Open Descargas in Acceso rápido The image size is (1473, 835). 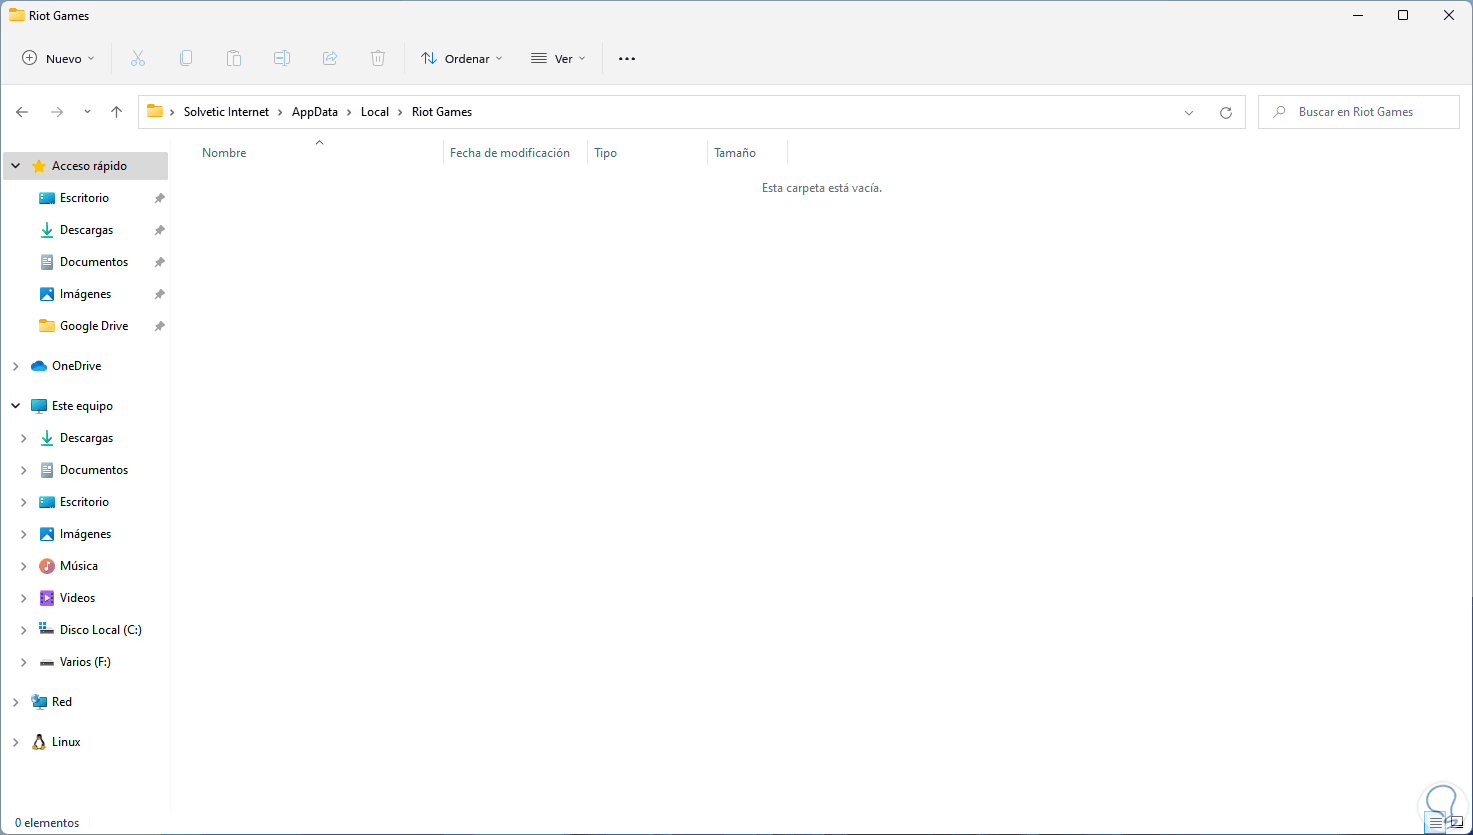point(86,230)
